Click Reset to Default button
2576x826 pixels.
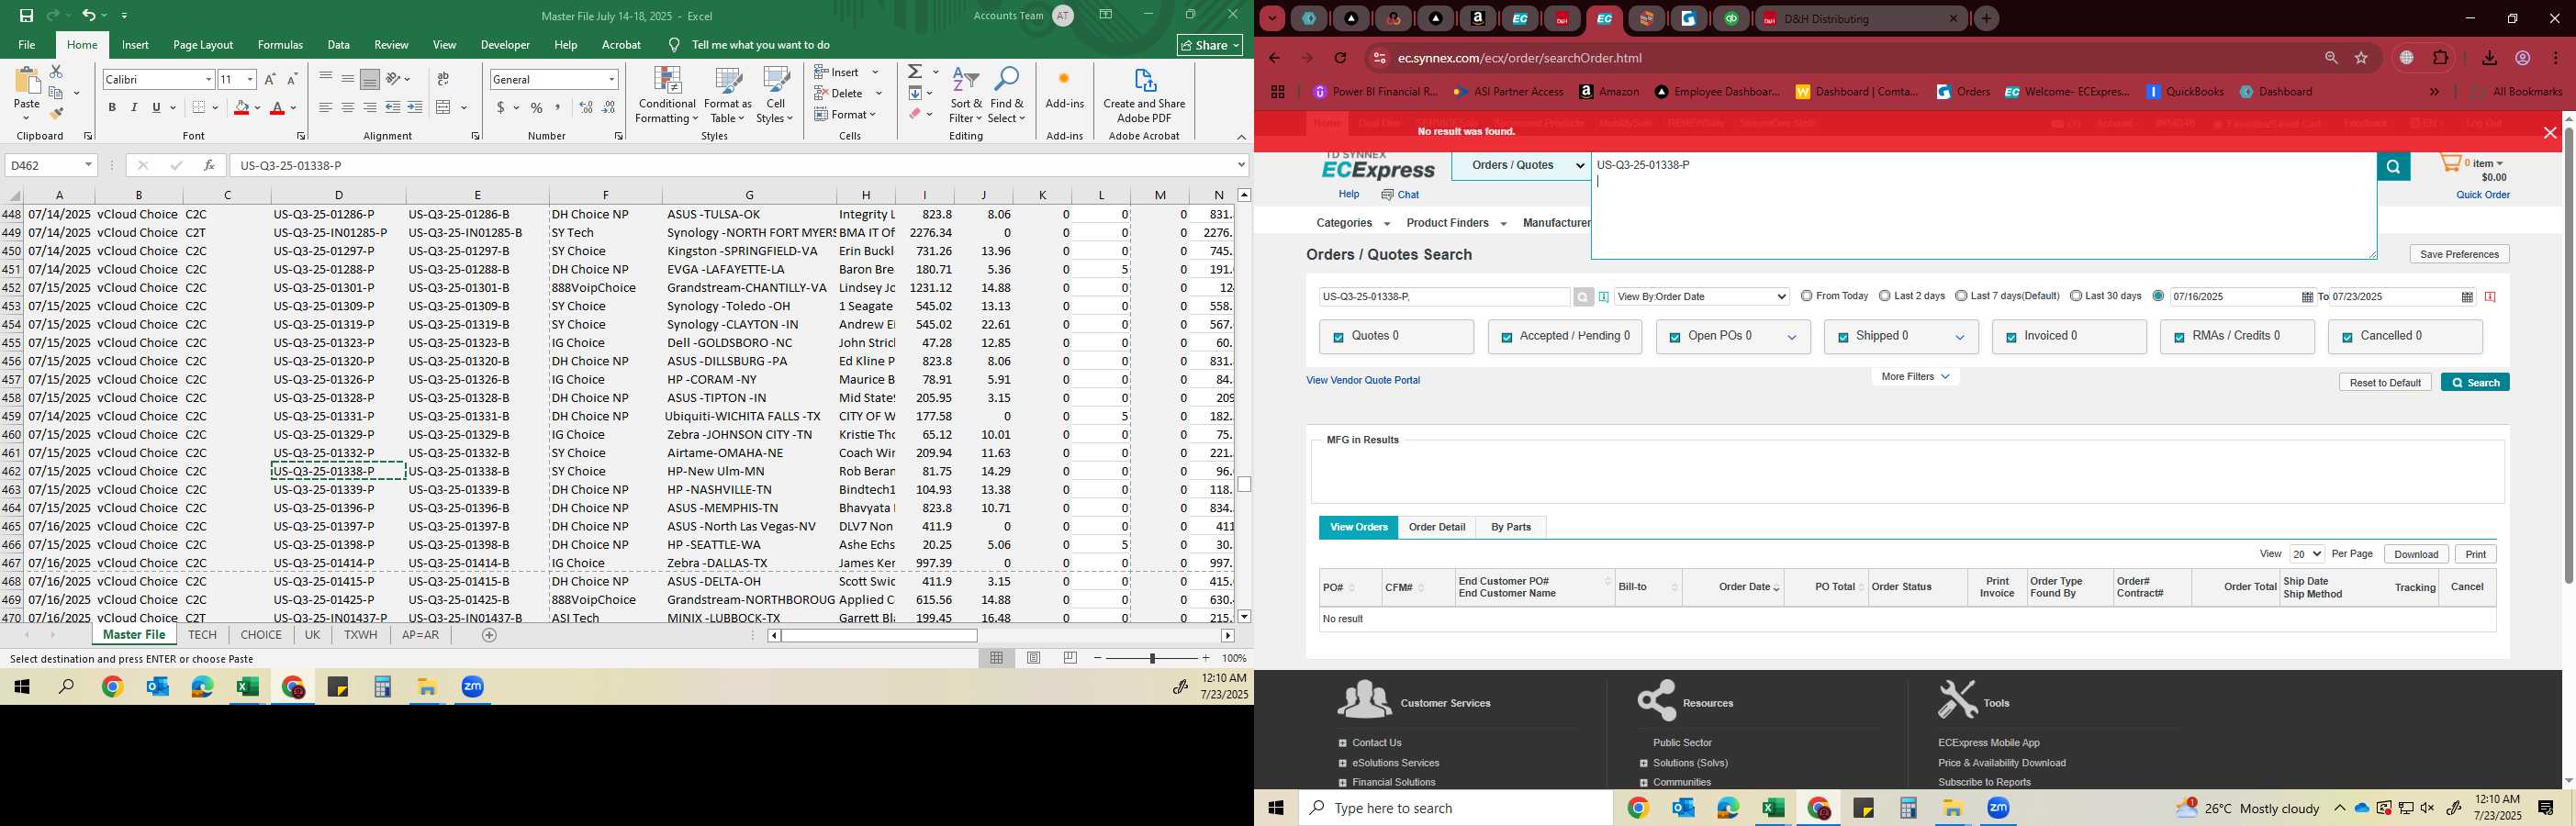click(2385, 383)
